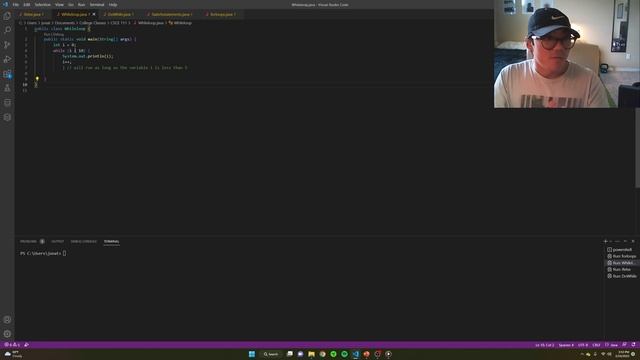Viewport: 640px width, 360px height.
Task: Open Spotify from the taskbar
Action: tap(333, 354)
